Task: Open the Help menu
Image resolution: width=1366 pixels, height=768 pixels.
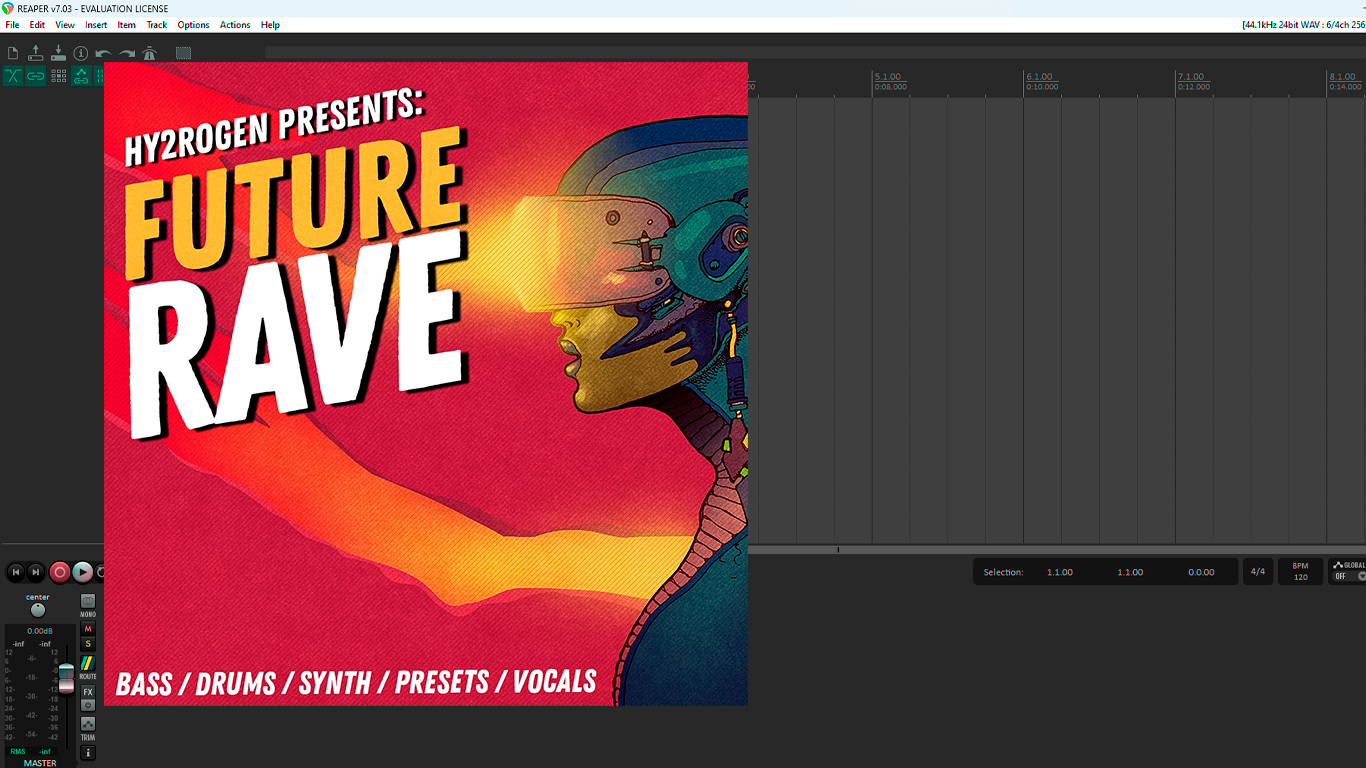Action: point(270,25)
